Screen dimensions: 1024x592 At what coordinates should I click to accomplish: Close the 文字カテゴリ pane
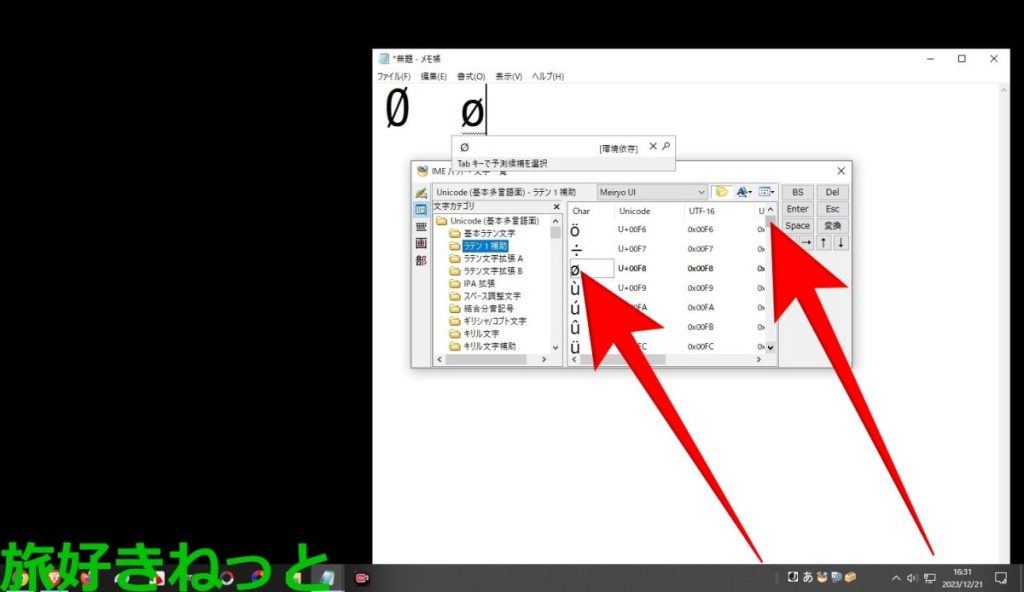coord(556,206)
